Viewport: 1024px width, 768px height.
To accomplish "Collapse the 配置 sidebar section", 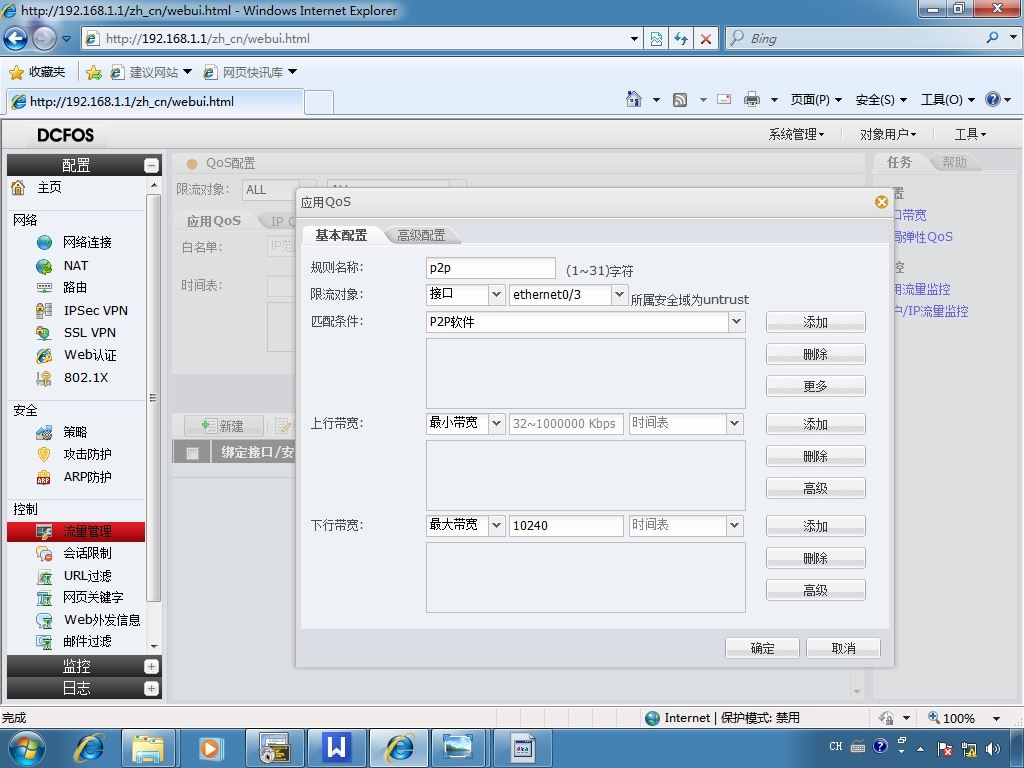I will 151,166.
